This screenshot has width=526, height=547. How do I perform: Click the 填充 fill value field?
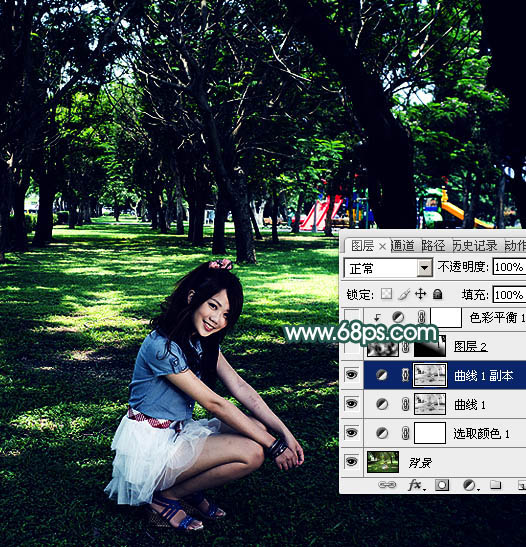(509, 295)
